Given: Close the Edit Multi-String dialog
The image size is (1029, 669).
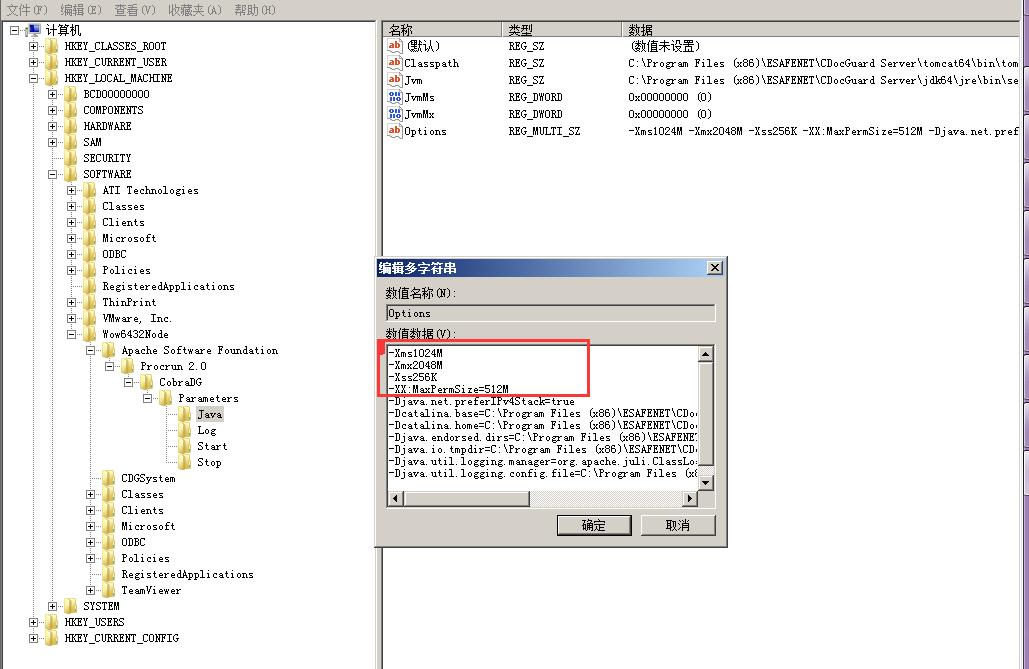Looking at the screenshot, I should pos(713,268).
